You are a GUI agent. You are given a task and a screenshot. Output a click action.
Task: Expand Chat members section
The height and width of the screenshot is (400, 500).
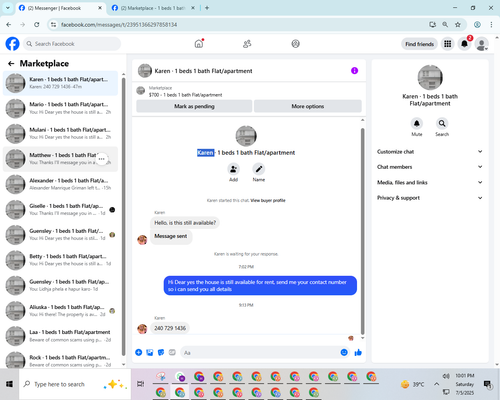(430, 167)
